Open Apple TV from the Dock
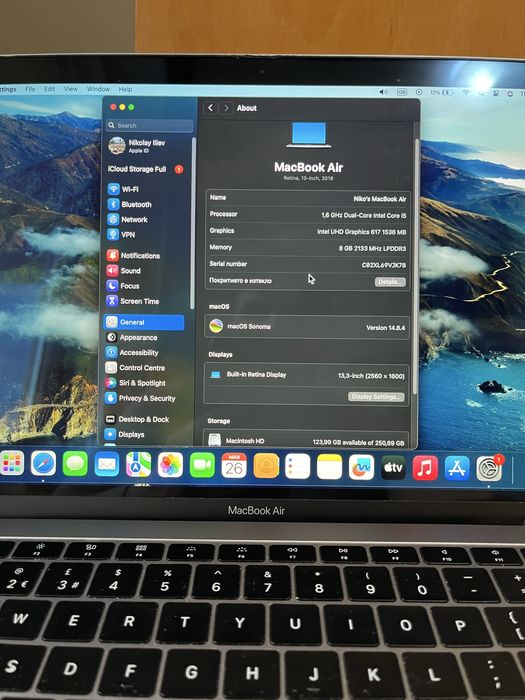 pos(393,468)
